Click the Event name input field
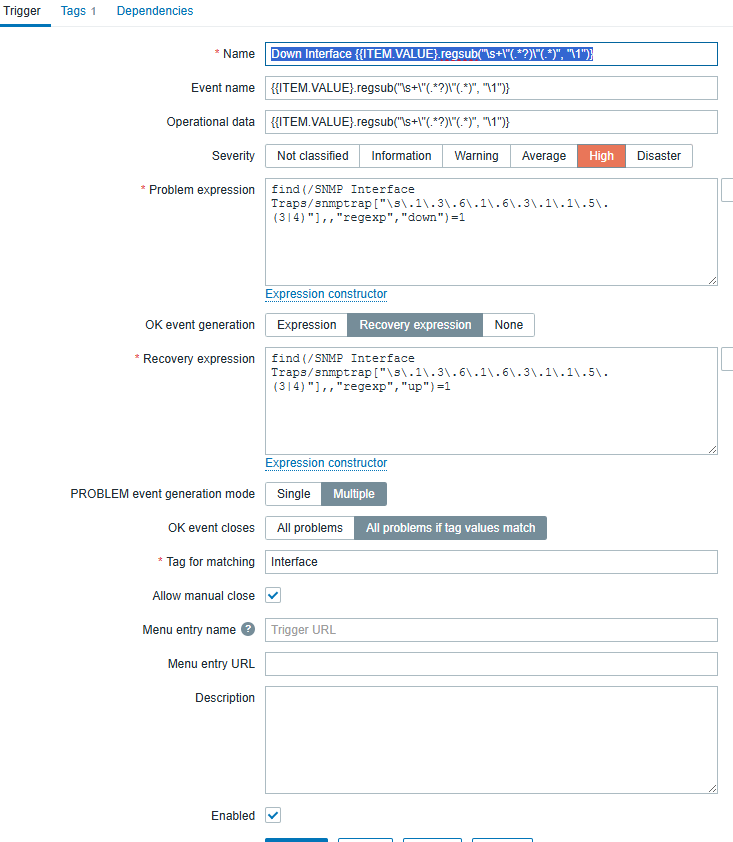 pos(491,88)
